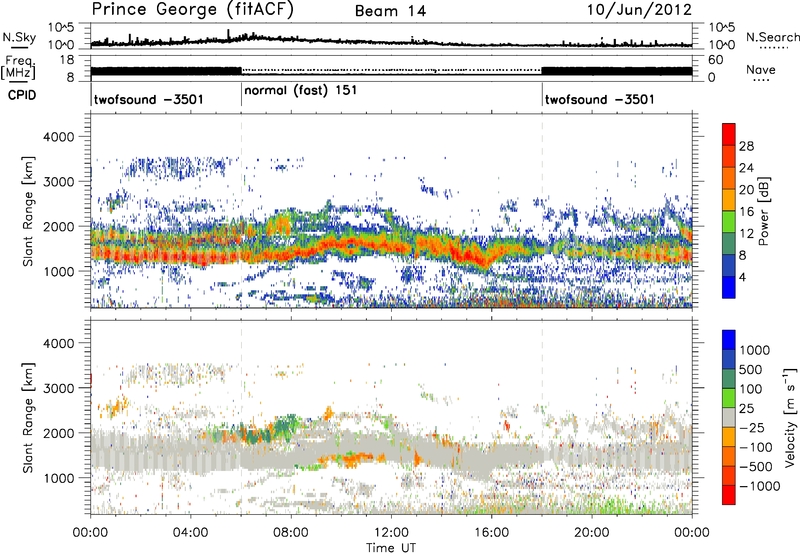
Task: Click the '1000' Velocity colorbar tick
Action: pos(755,350)
